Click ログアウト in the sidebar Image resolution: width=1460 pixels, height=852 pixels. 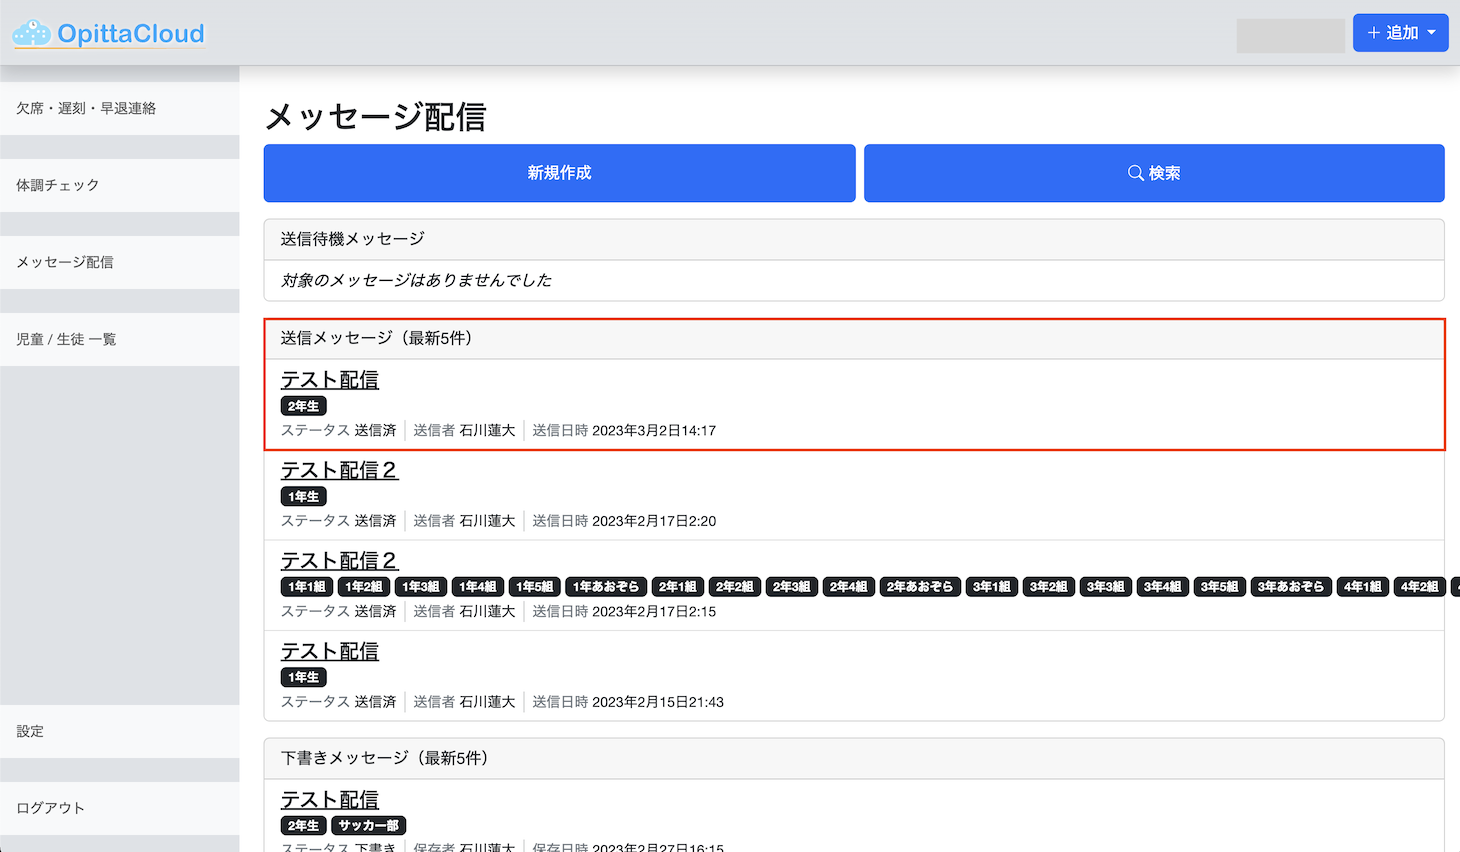120,808
